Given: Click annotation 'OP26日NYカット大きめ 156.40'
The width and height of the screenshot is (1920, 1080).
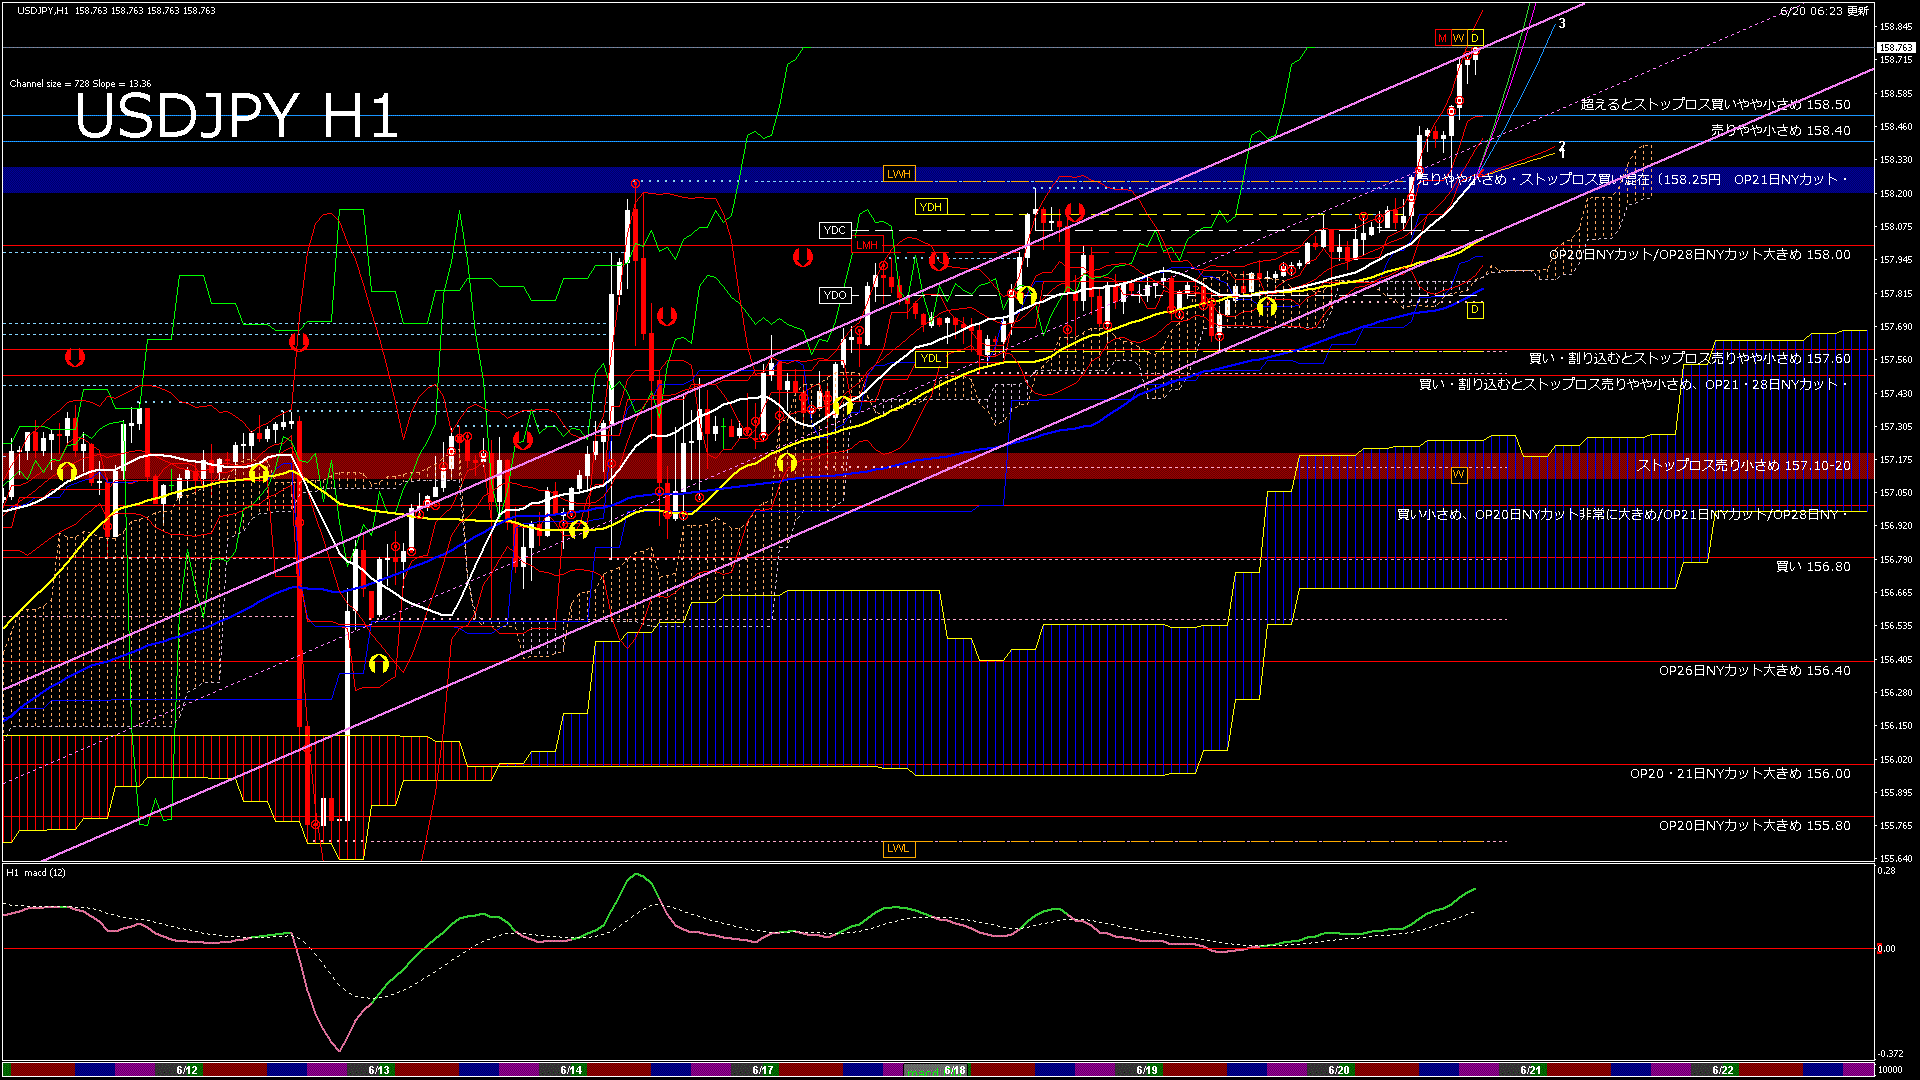Looking at the screenshot, I should [x=1754, y=671].
